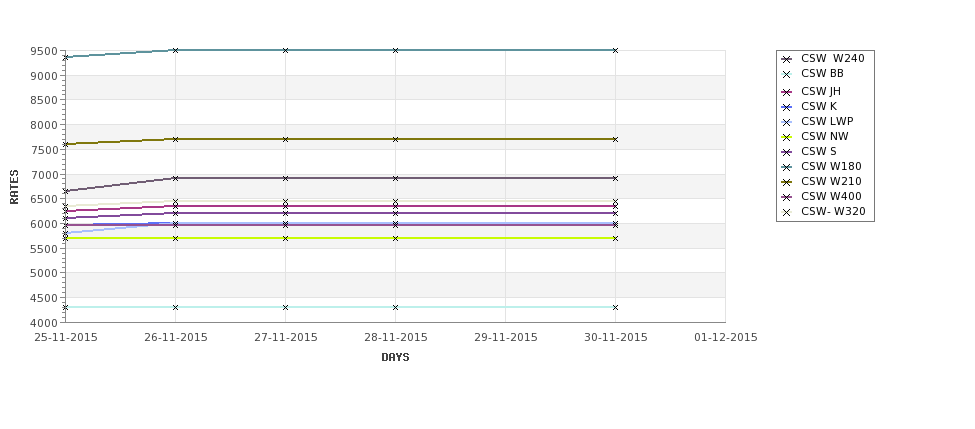Click CSW BB data point on 28-11-2015
The width and height of the screenshot is (975, 429).
click(395, 307)
